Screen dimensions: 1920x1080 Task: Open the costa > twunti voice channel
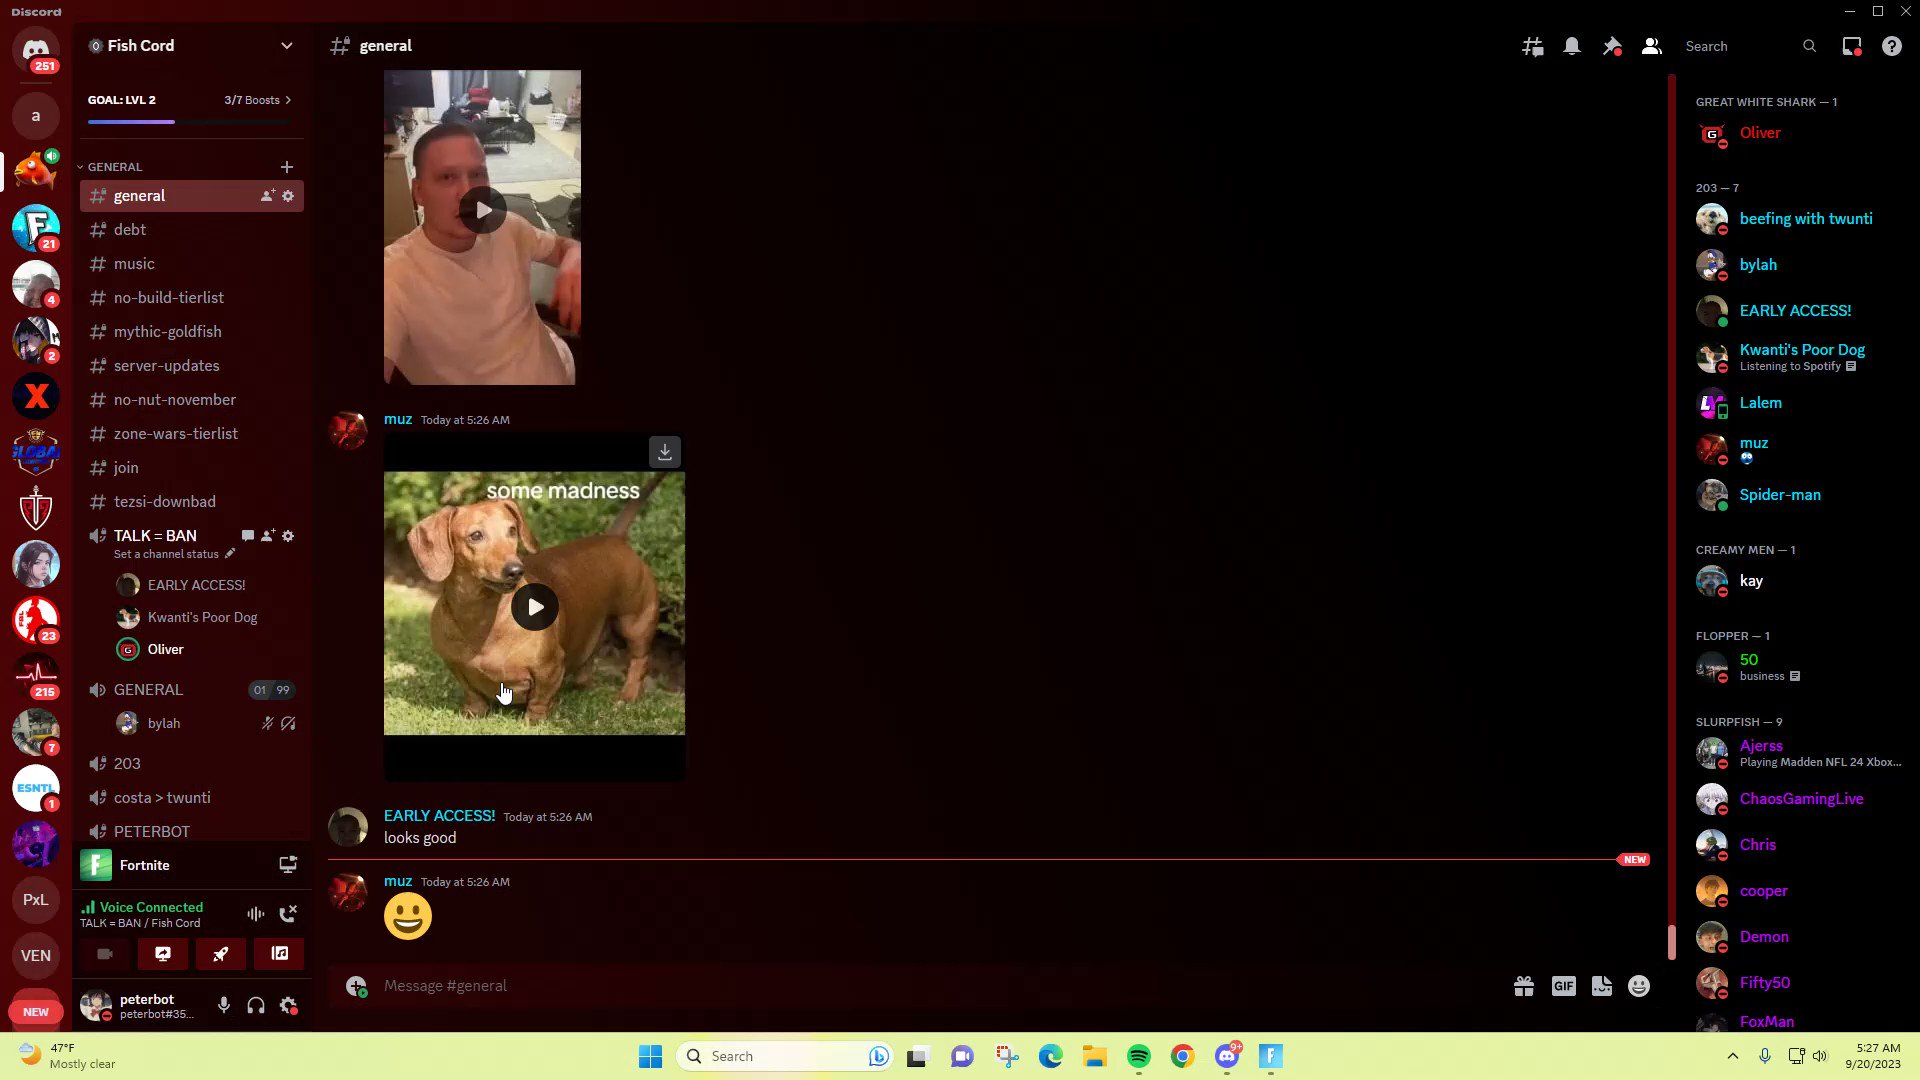(x=162, y=798)
